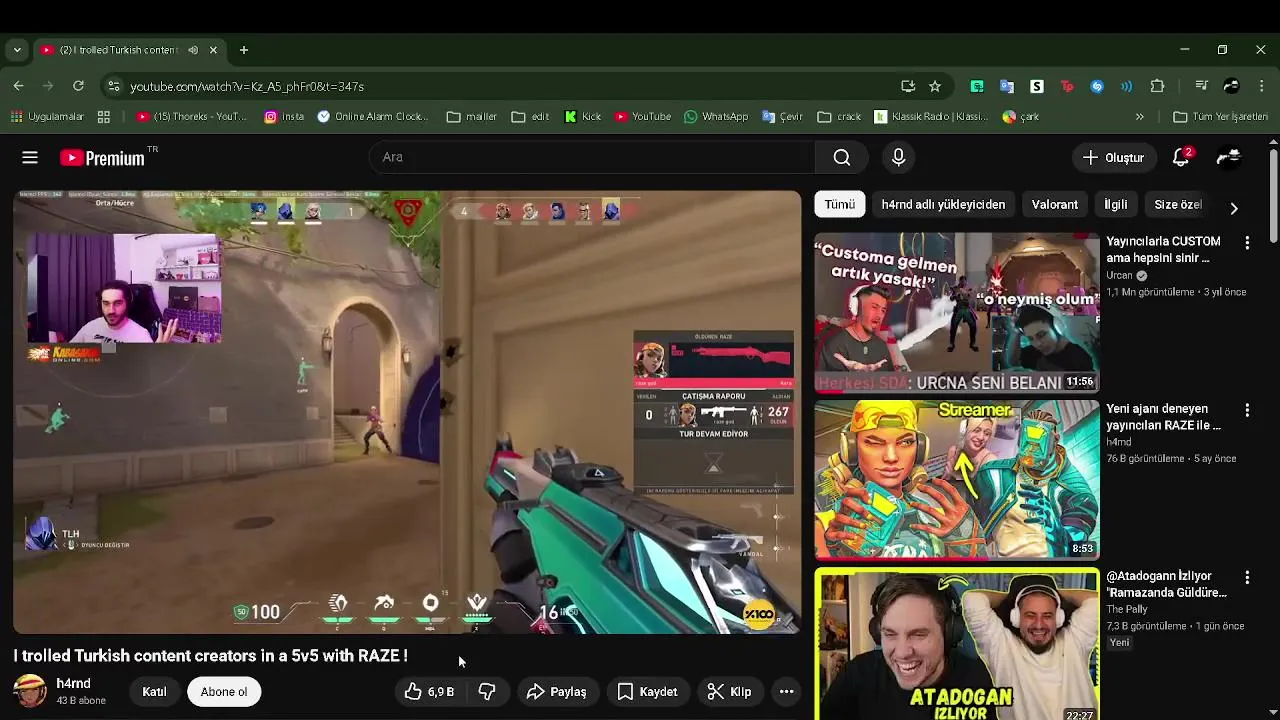Open Google Translate extension icon
The image size is (1280, 720).
tap(1007, 86)
